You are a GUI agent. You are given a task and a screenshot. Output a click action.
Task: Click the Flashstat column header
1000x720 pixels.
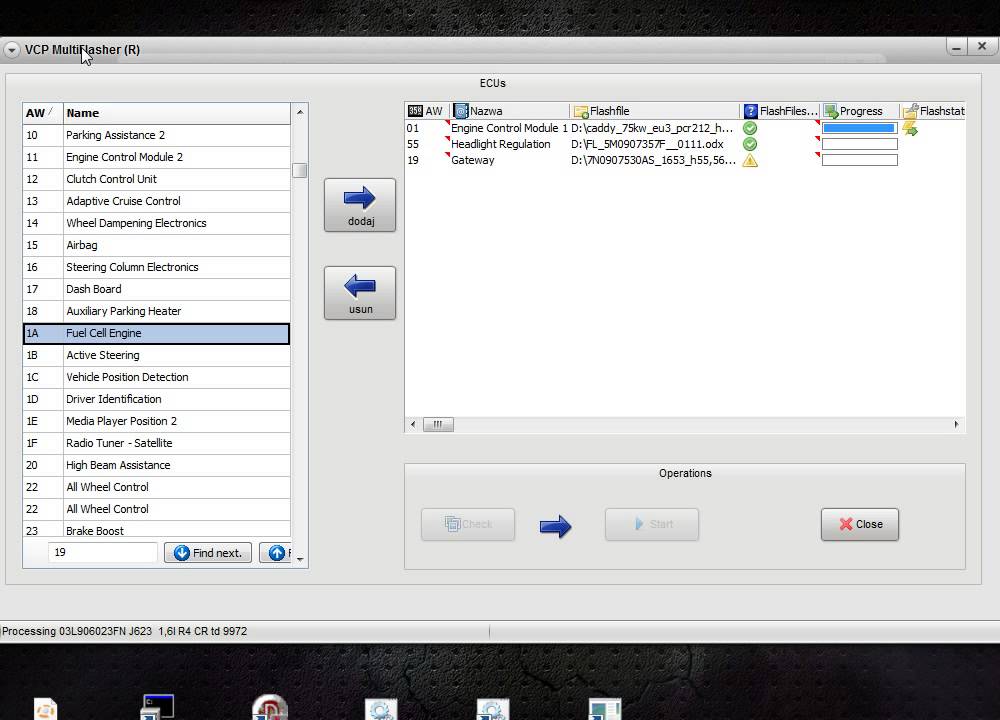coord(933,111)
